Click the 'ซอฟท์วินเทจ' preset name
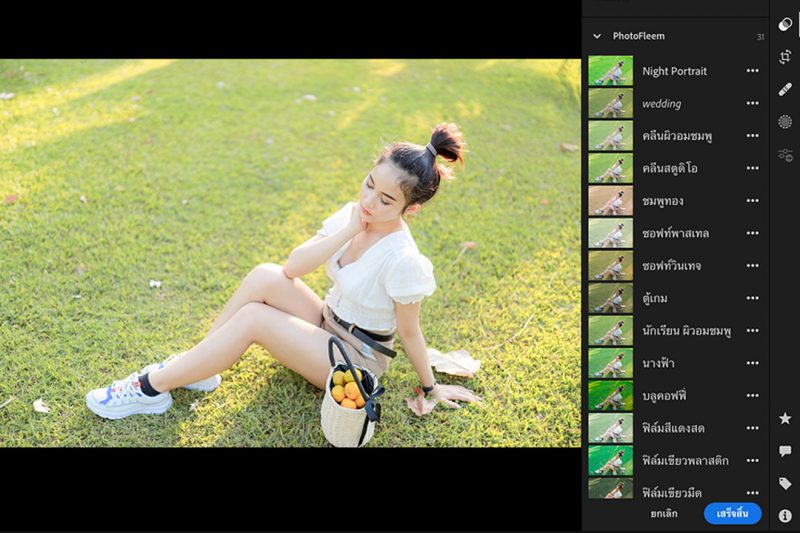 [671, 266]
